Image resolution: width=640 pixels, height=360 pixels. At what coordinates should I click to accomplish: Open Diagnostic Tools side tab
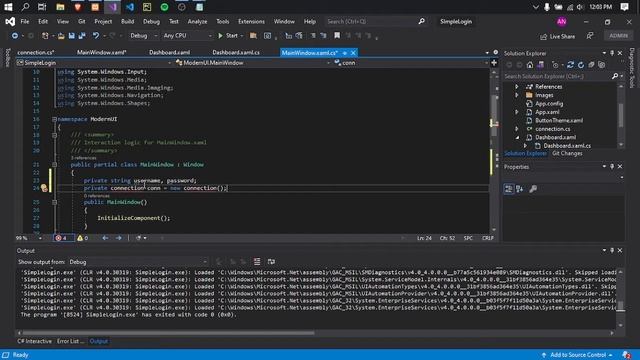(632, 68)
